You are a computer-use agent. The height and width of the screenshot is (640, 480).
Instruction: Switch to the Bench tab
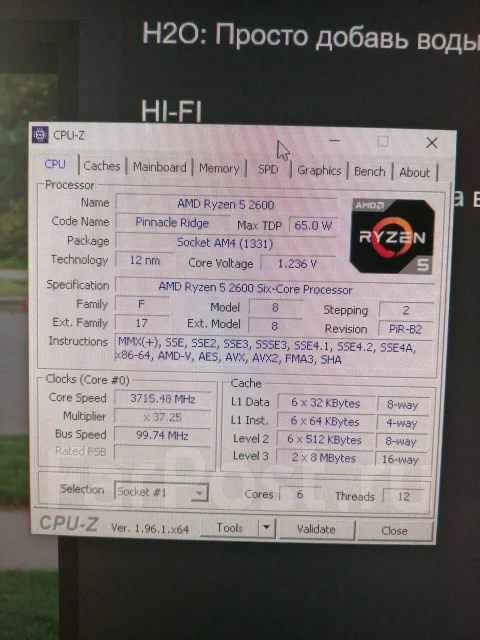click(369, 171)
